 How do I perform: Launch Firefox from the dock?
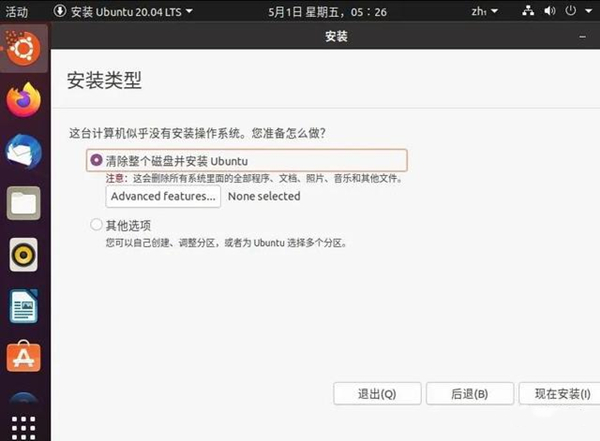[x=24, y=100]
